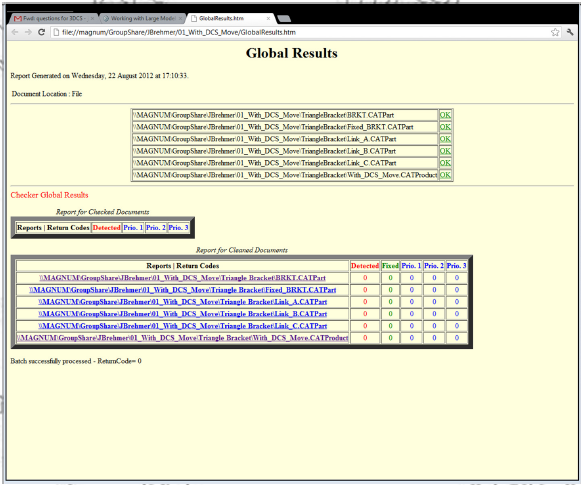581x485 pixels.
Task: Open a new tab button
Action: [284, 19]
